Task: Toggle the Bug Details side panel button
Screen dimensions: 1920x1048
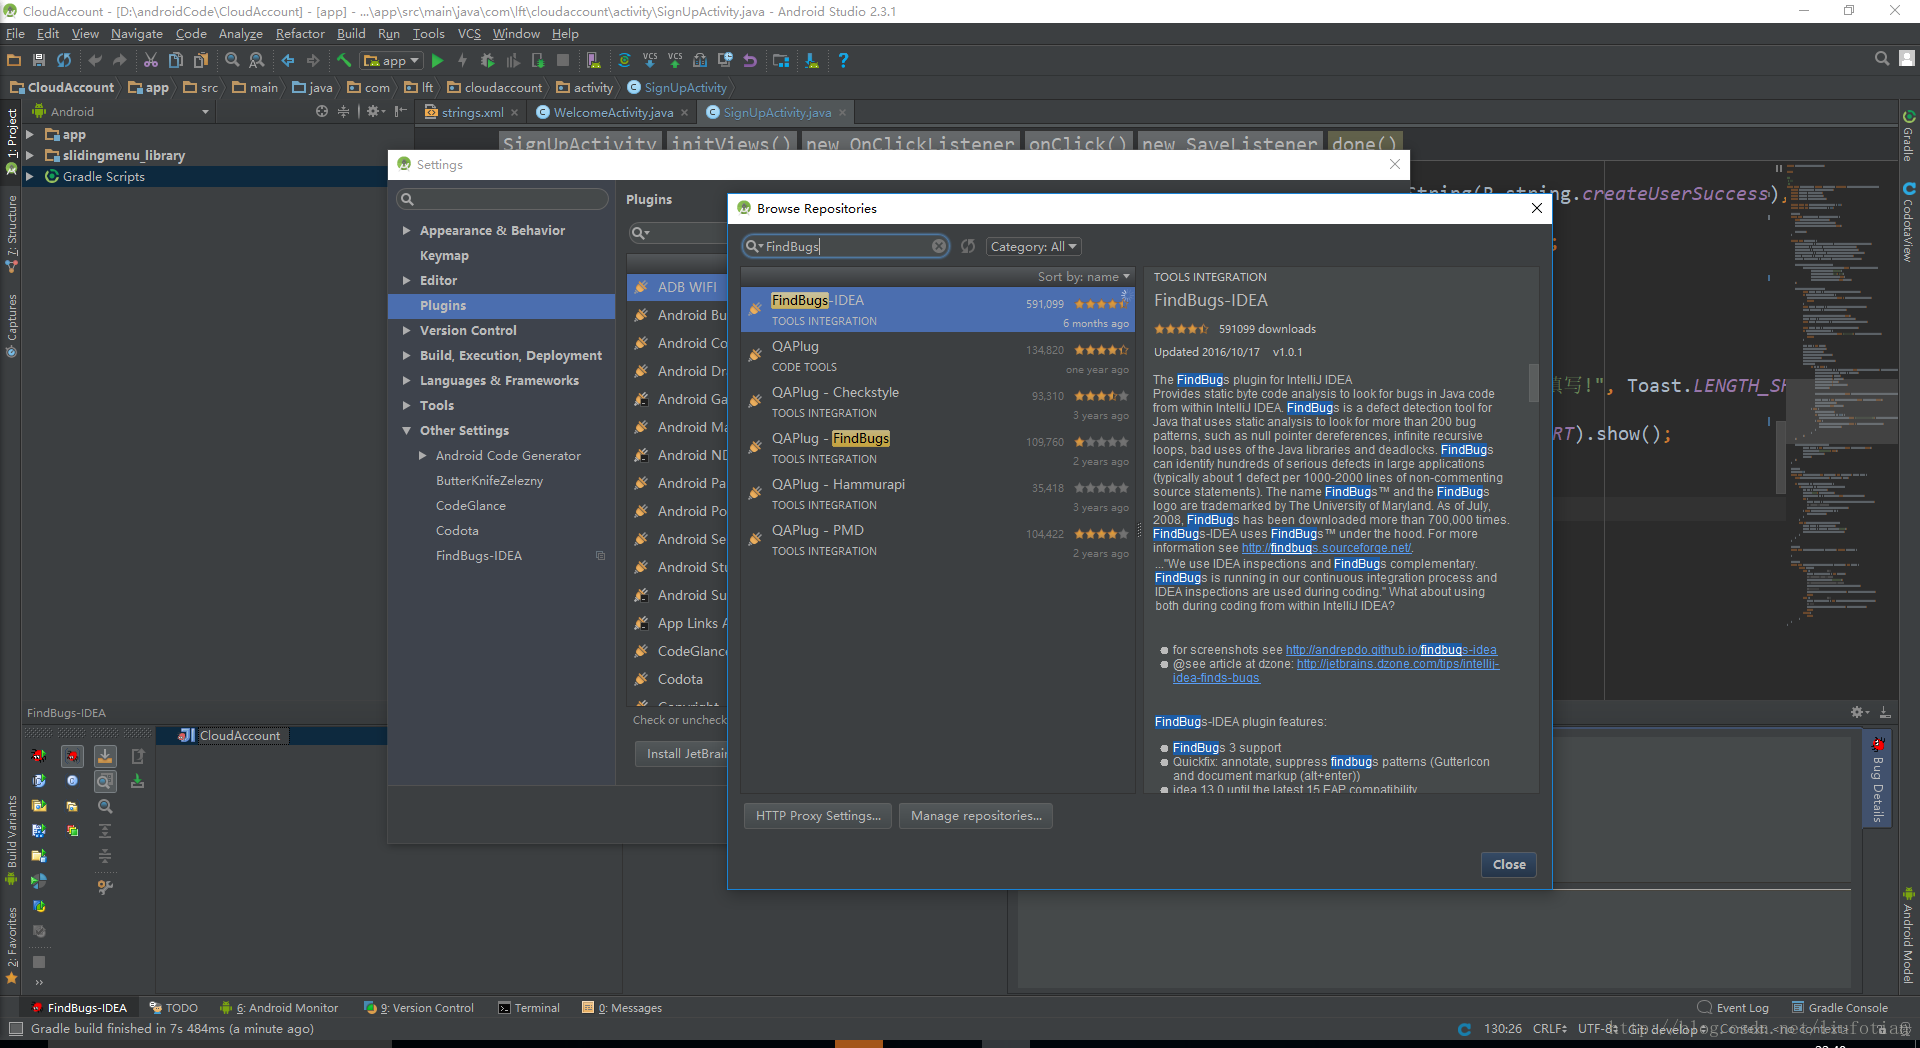Action: pyautogui.click(x=1877, y=780)
